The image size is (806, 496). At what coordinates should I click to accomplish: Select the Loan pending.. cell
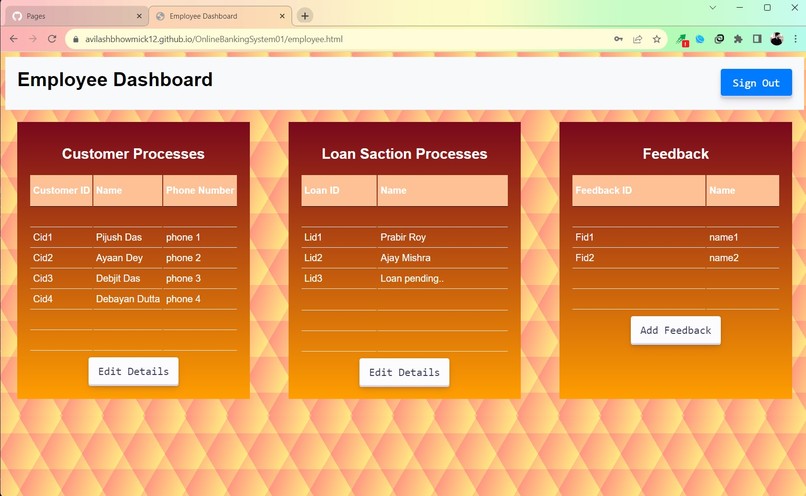(x=443, y=278)
